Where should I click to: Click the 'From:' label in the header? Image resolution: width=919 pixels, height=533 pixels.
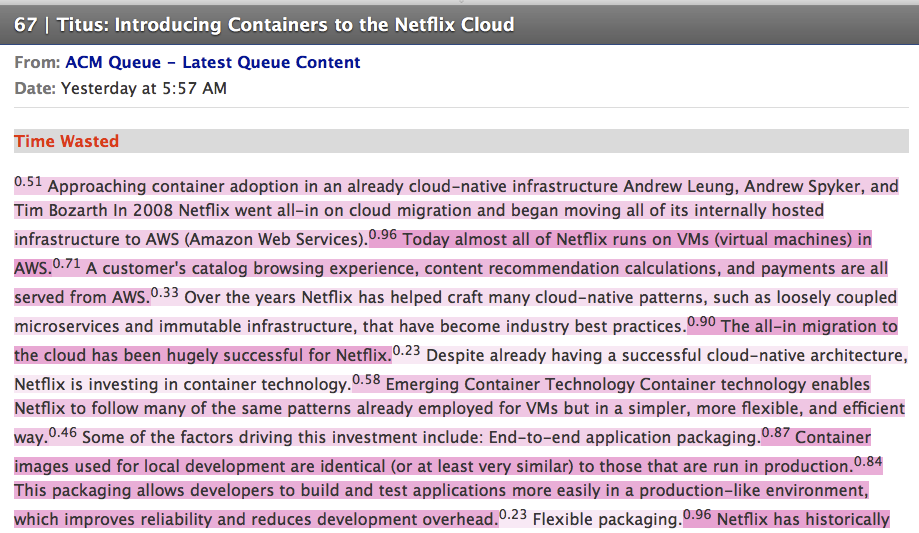tap(37, 62)
